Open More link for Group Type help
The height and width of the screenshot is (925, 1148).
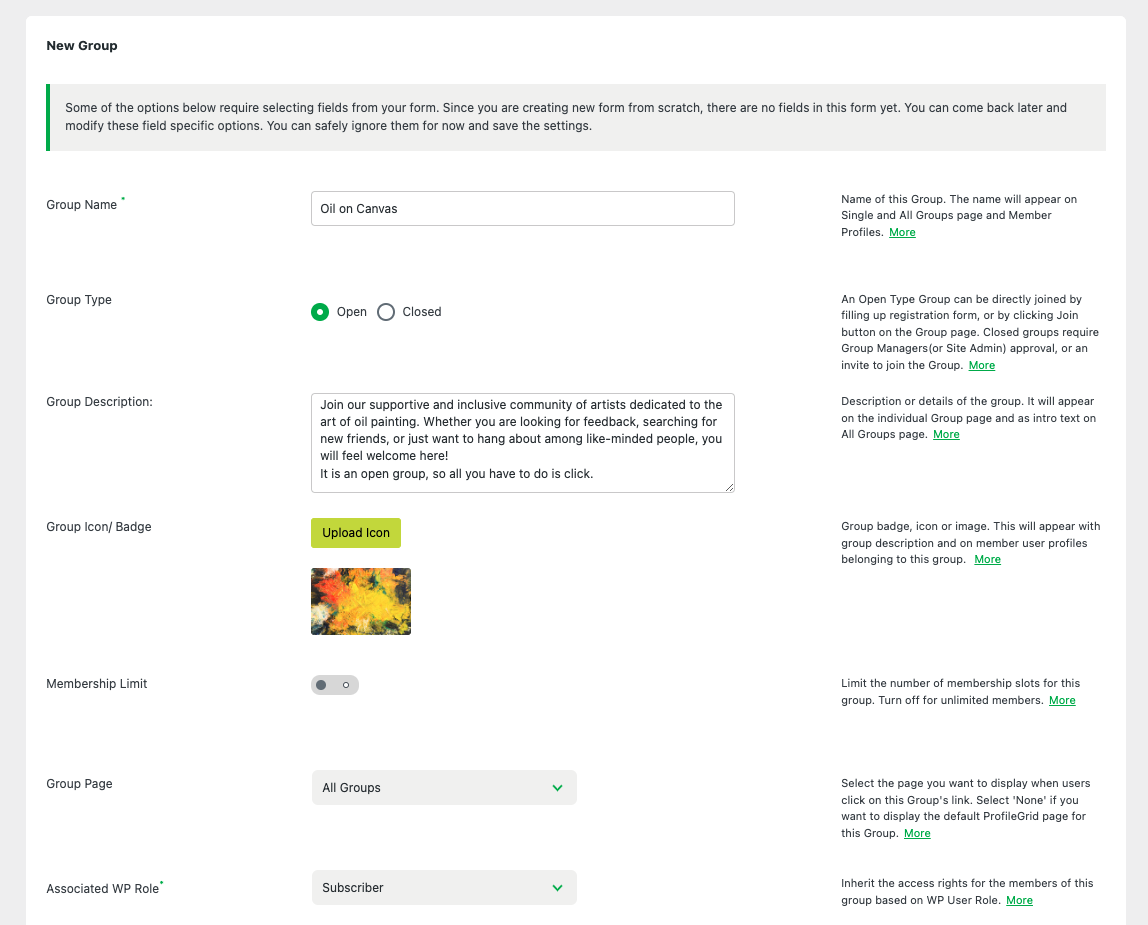pos(982,365)
